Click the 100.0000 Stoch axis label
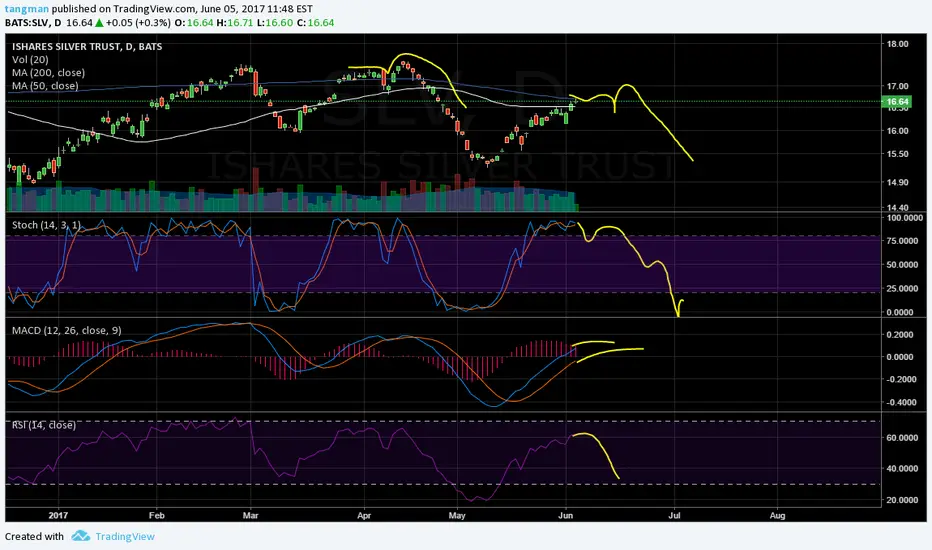The width and height of the screenshot is (932, 550). pyautogui.click(x=905, y=218)
